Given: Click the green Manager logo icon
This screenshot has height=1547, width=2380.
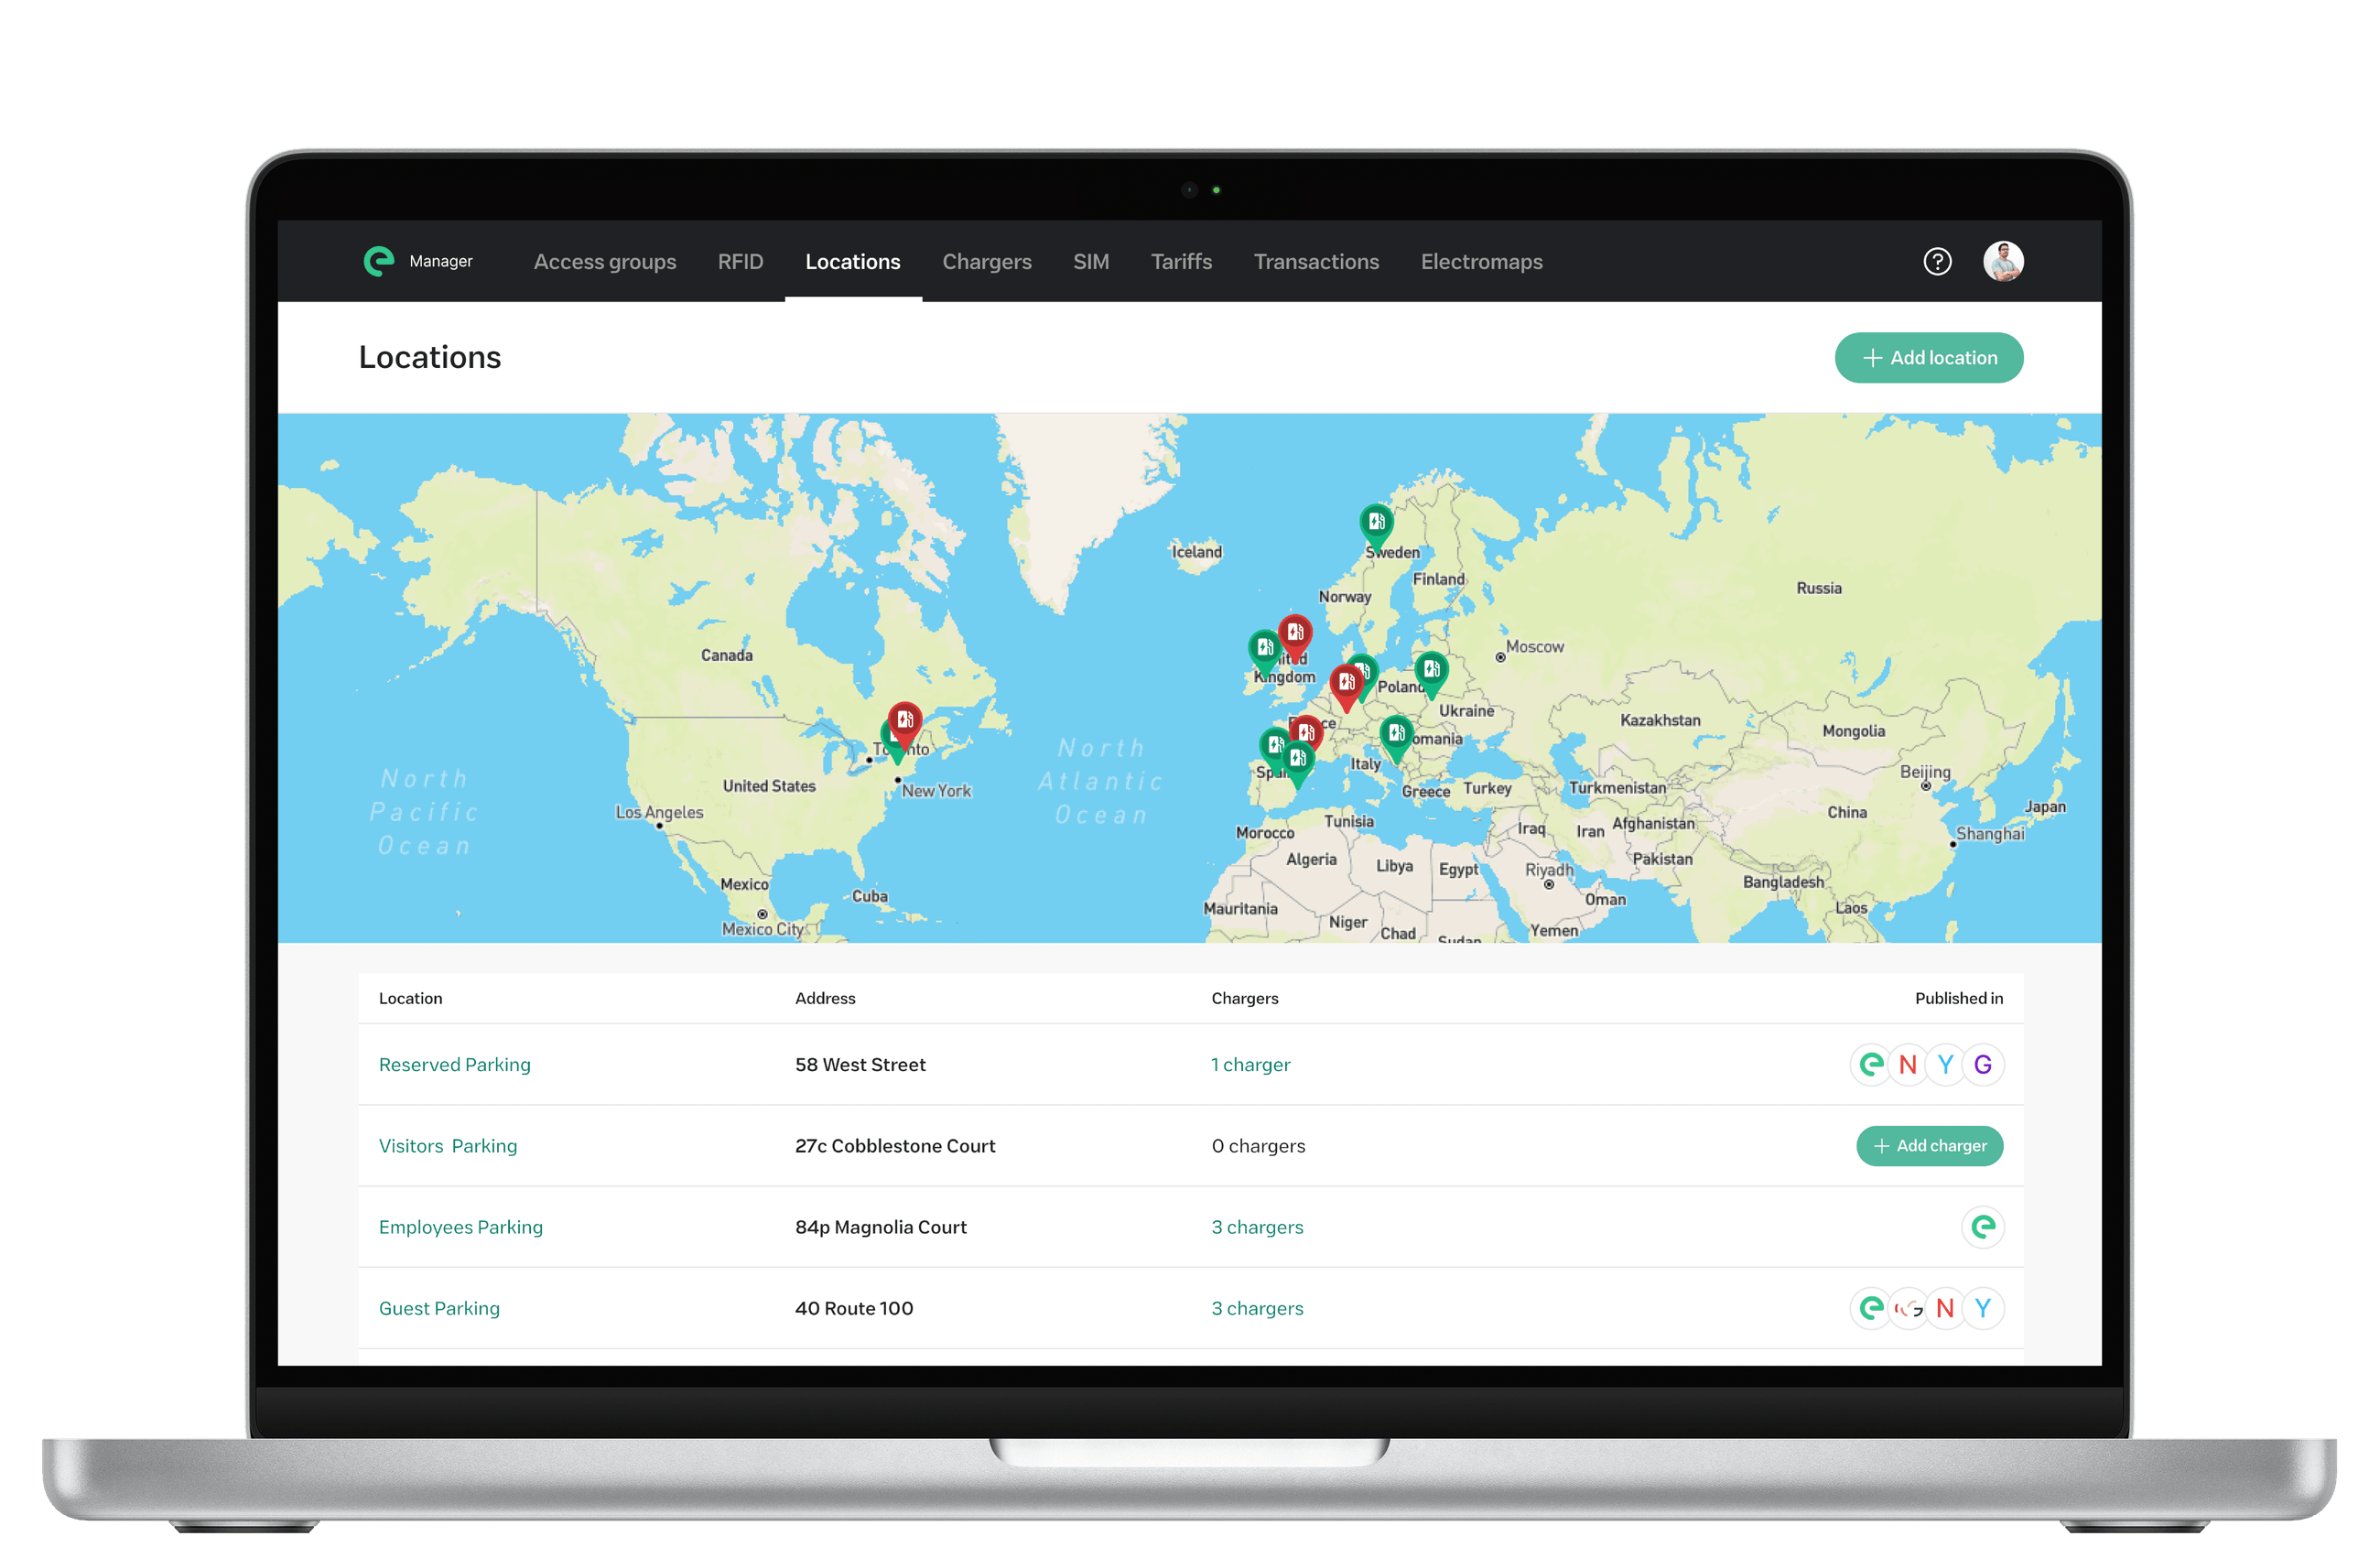Looking at the screenshot, I should [379, 261].
